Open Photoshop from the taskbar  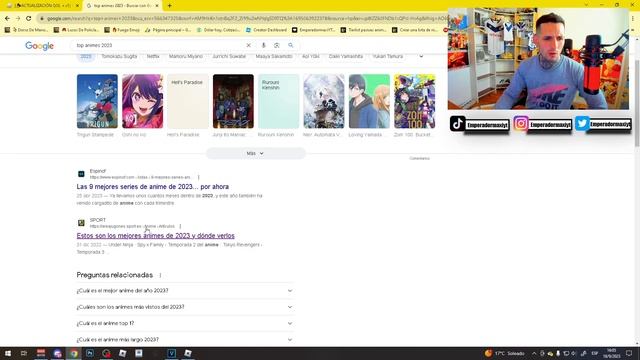[90, 353]
